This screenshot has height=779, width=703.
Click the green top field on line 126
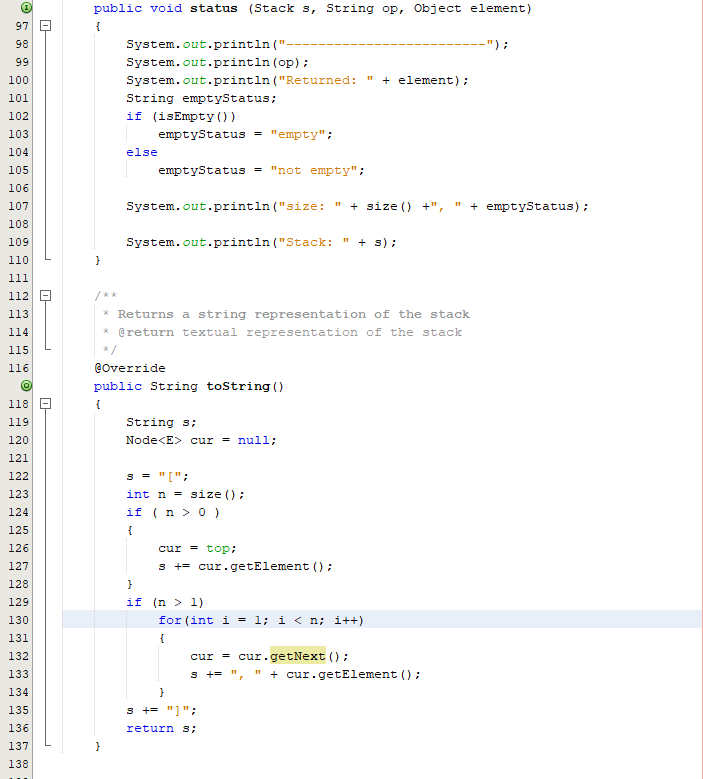(x=218, y=548)
